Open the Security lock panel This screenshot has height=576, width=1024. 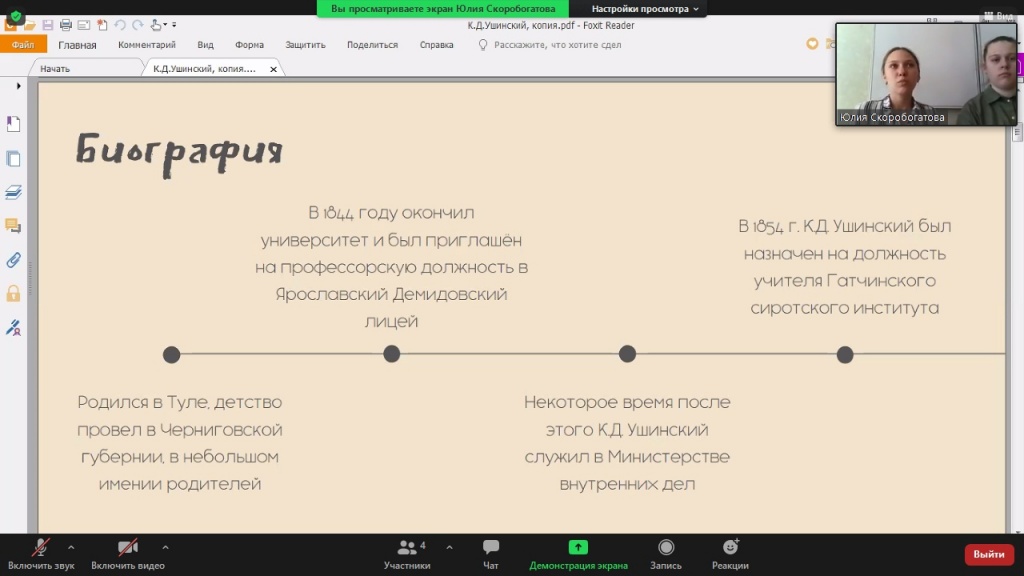pos(13,294)
